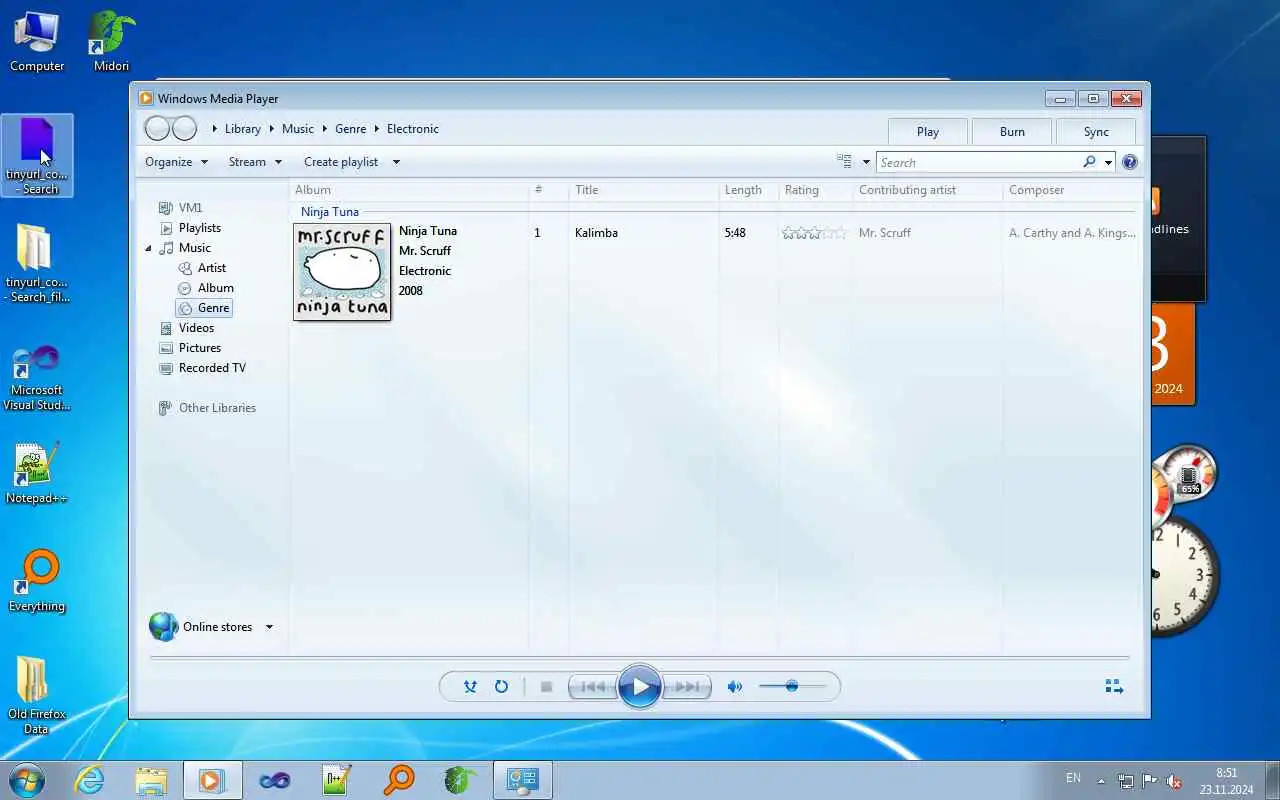Open Notepad++ from the taskbar
Viewport: 1280px width, 800px height.
tap(336, 780)
